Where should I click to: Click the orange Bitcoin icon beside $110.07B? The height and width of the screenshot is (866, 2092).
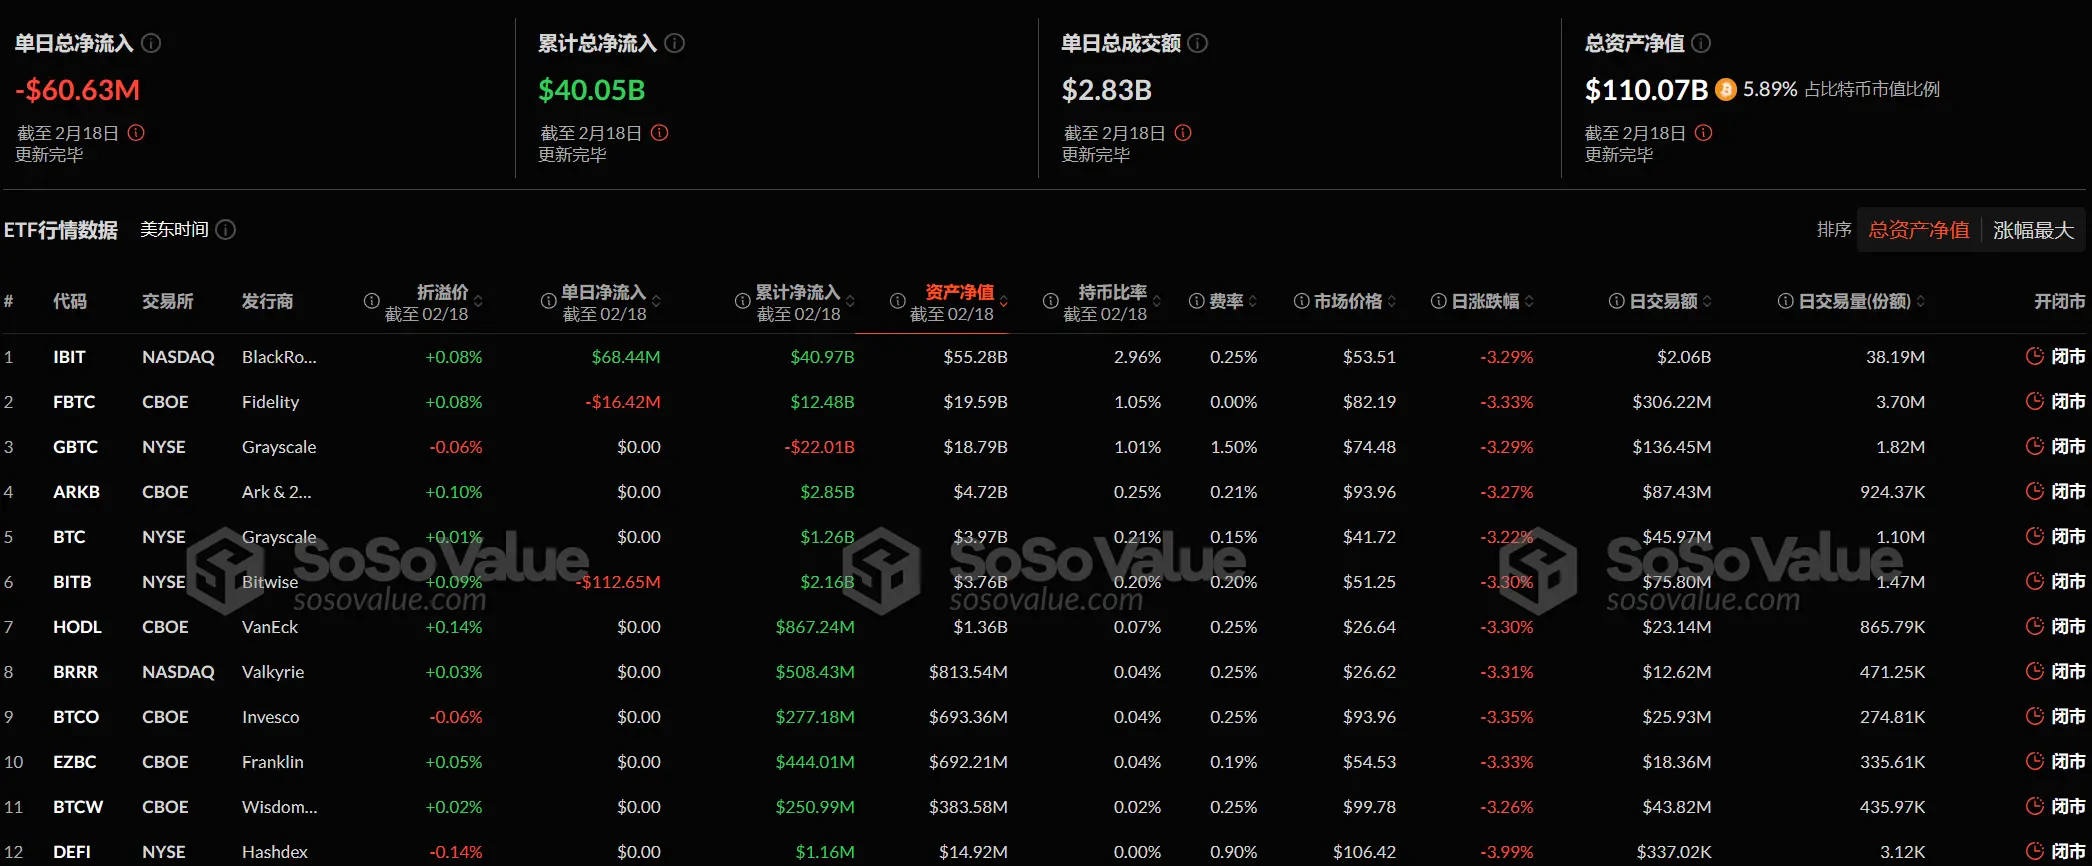click(1726, 90)
